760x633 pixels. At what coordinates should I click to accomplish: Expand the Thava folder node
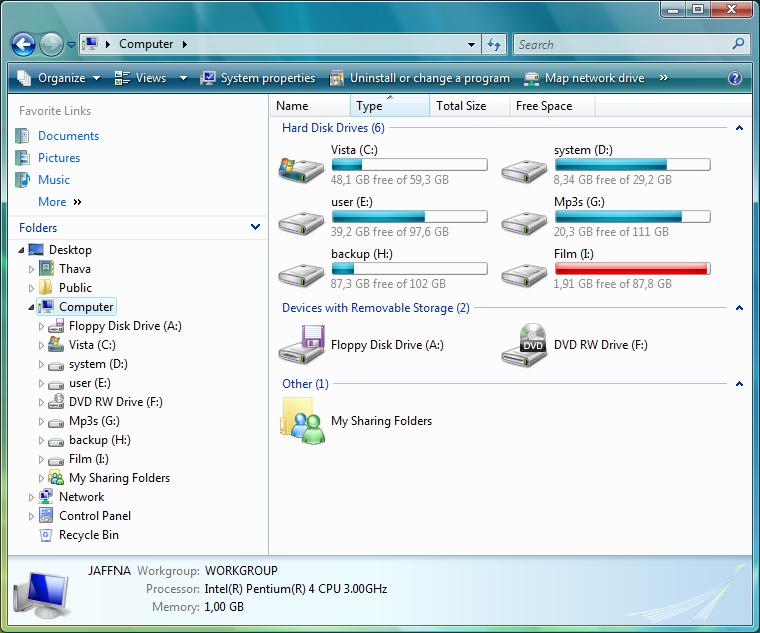pyautogui.click(x=32, y=269)
